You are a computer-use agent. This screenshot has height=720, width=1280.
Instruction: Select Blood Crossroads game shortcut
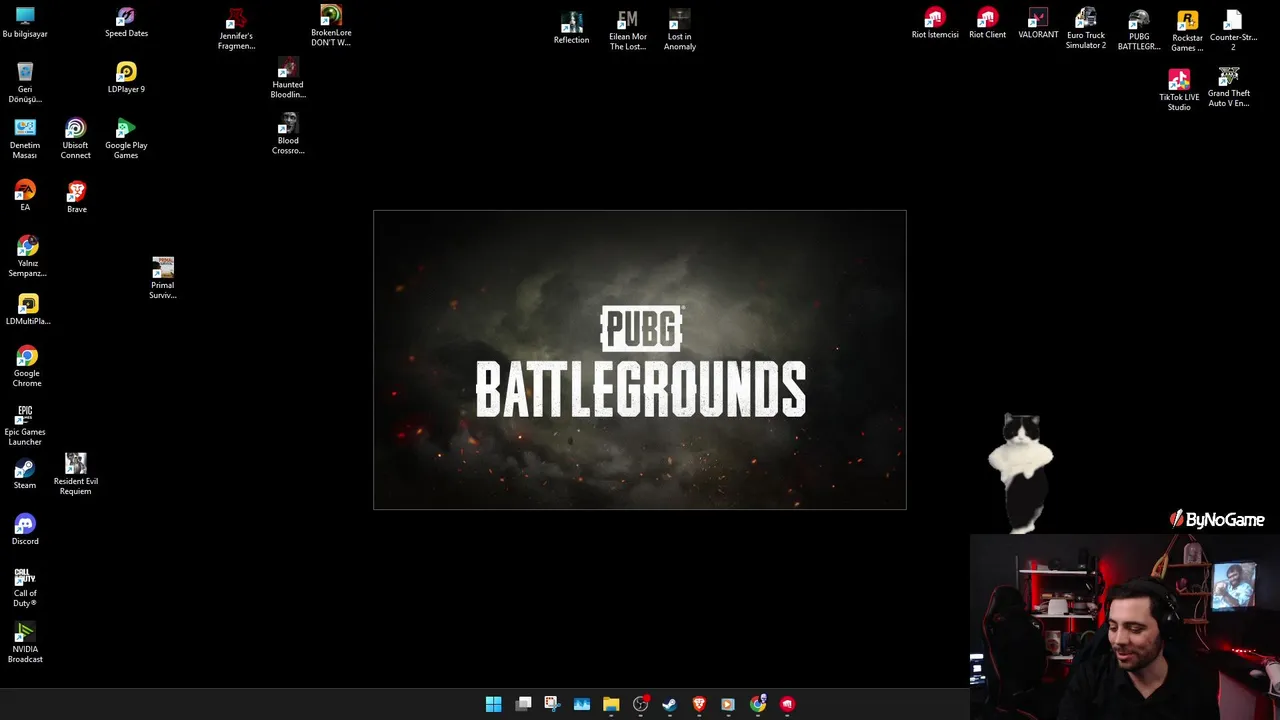tap(288, 134)
